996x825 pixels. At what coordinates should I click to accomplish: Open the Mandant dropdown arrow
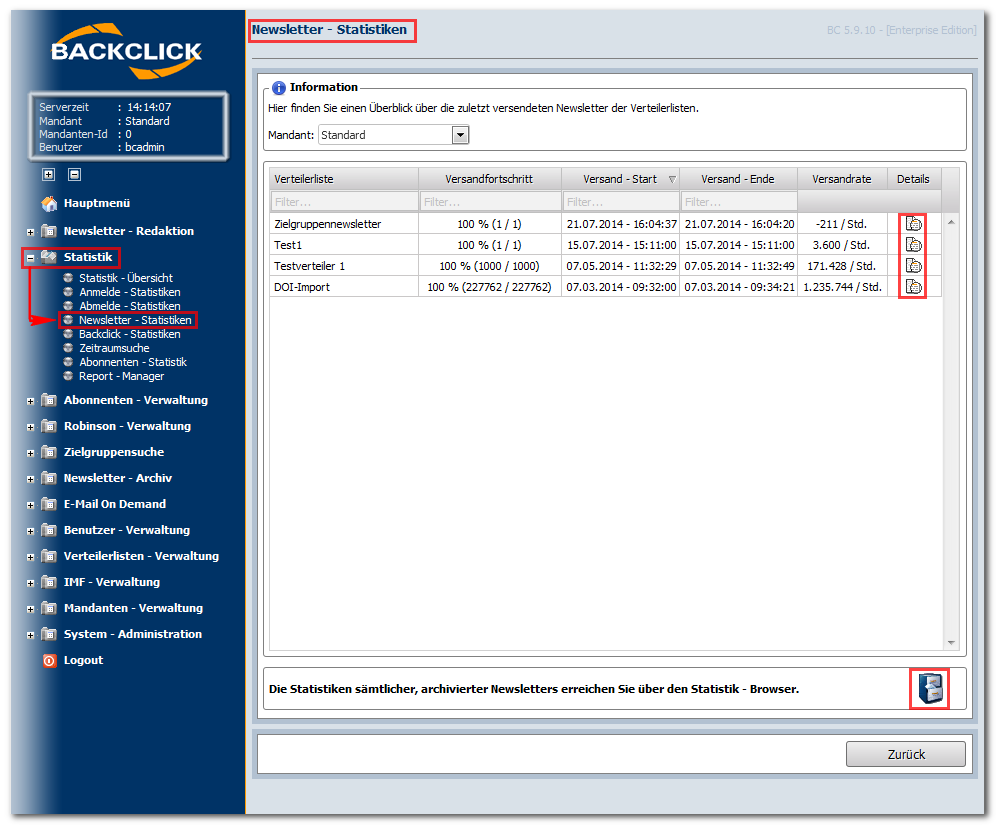[x=461, y=135]
